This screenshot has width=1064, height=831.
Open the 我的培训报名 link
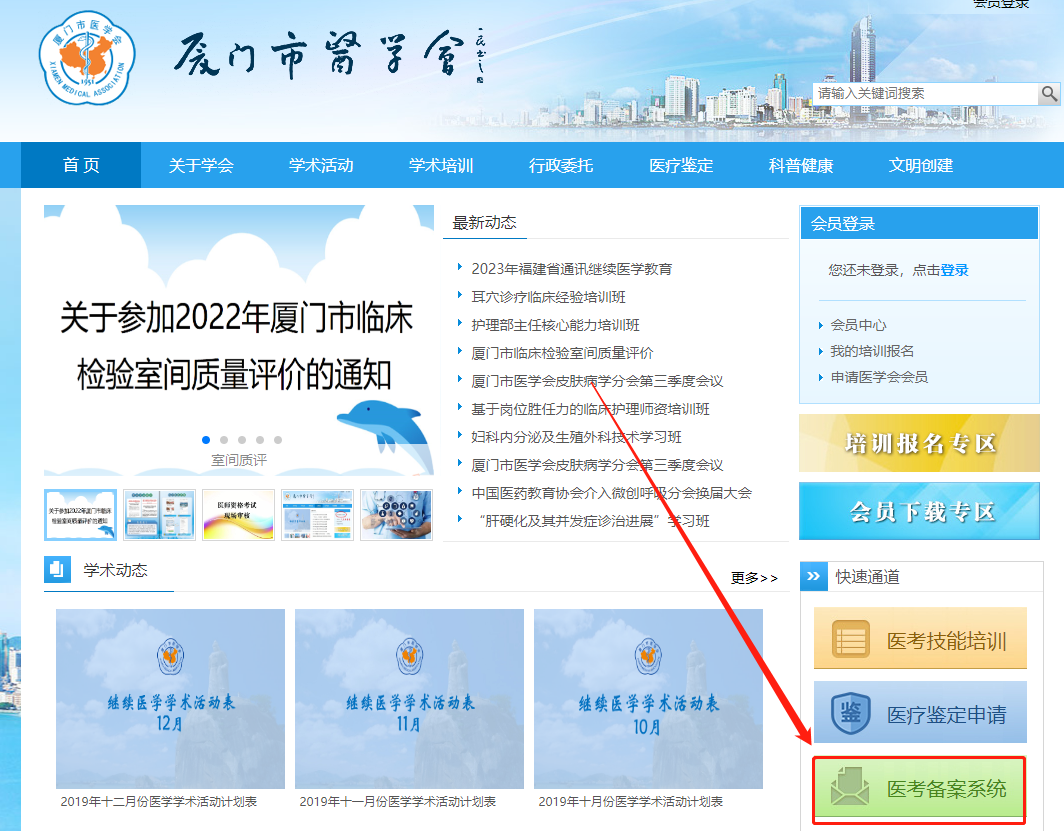click(872, 351)
